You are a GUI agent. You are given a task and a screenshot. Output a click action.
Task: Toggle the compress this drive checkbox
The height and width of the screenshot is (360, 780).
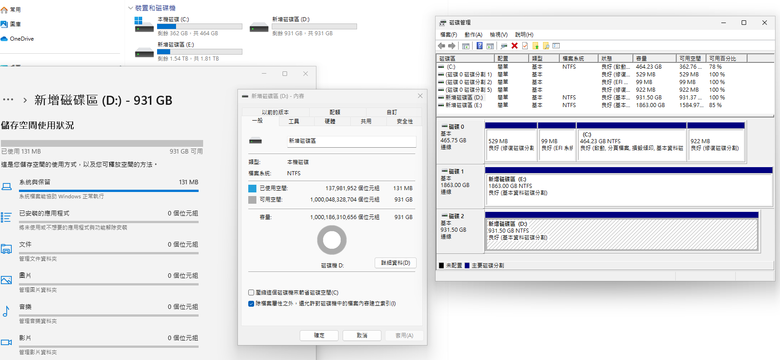(x=251, y=292)
